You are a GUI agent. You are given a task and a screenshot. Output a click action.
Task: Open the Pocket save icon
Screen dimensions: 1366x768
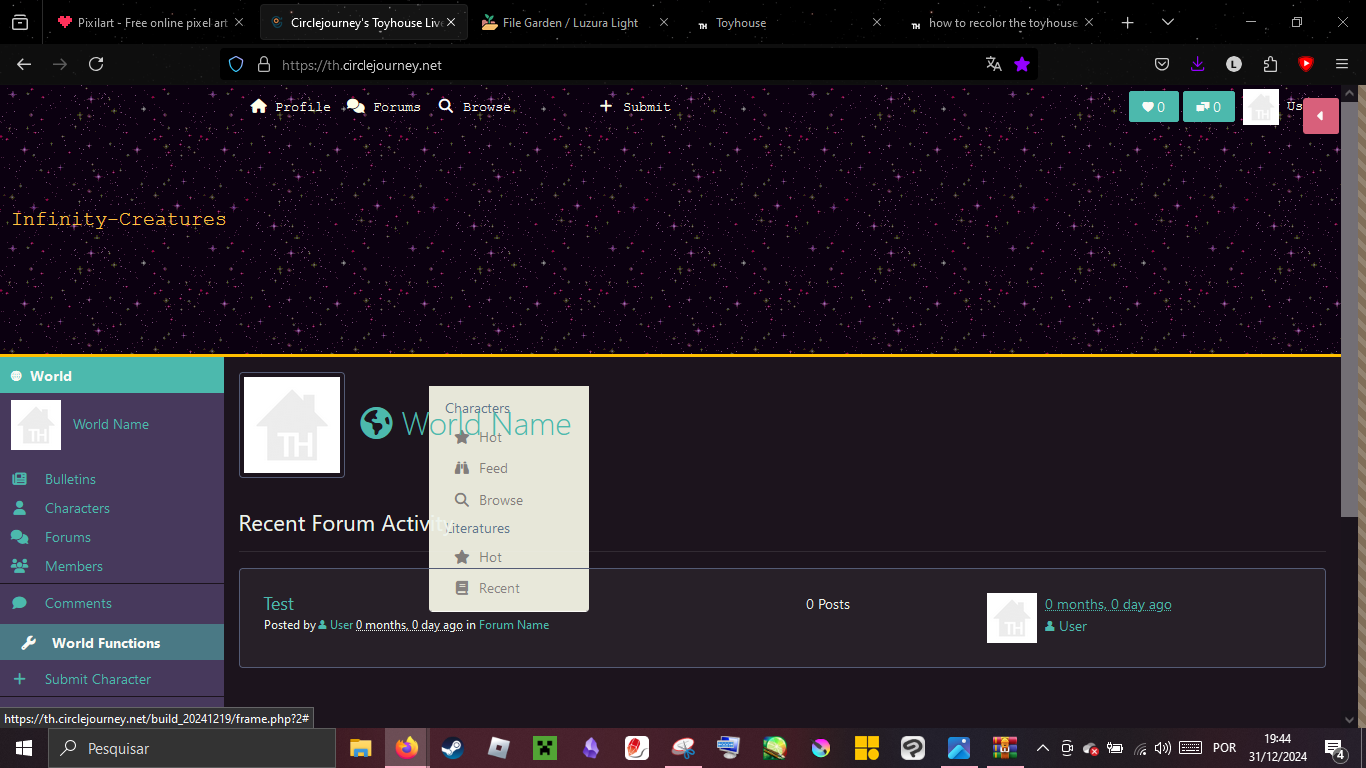(1162, 64)
